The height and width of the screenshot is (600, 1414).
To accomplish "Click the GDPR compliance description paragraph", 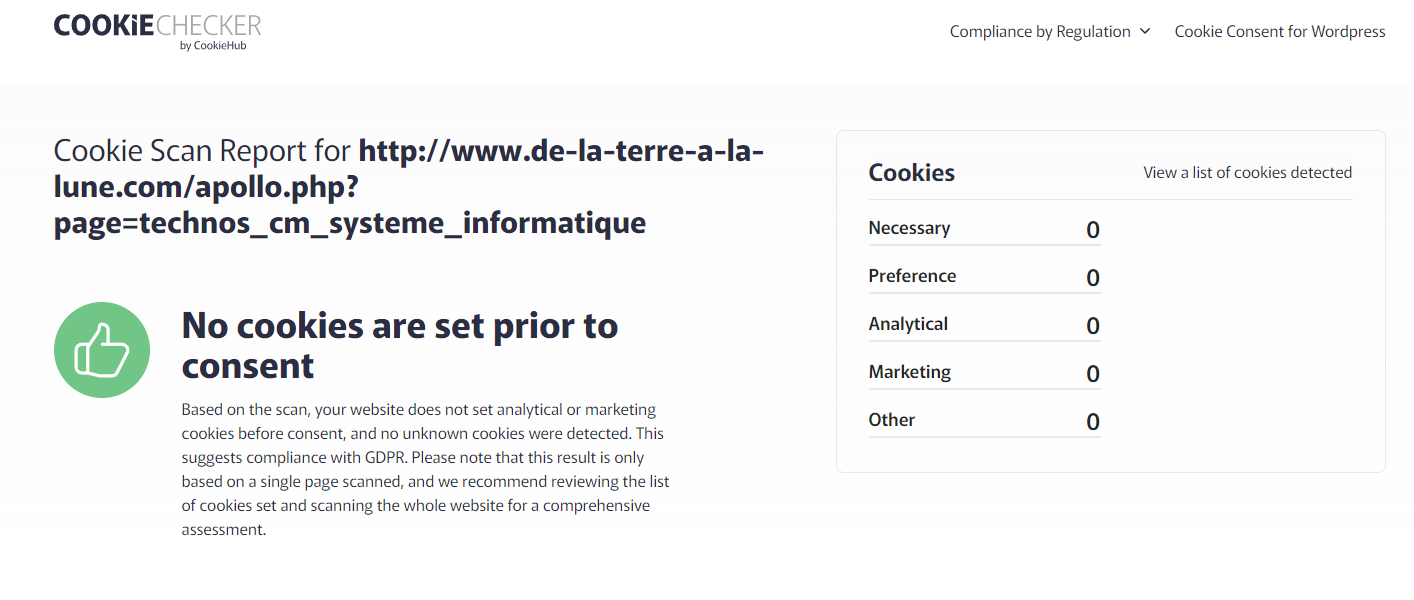I will pos(426,470).
